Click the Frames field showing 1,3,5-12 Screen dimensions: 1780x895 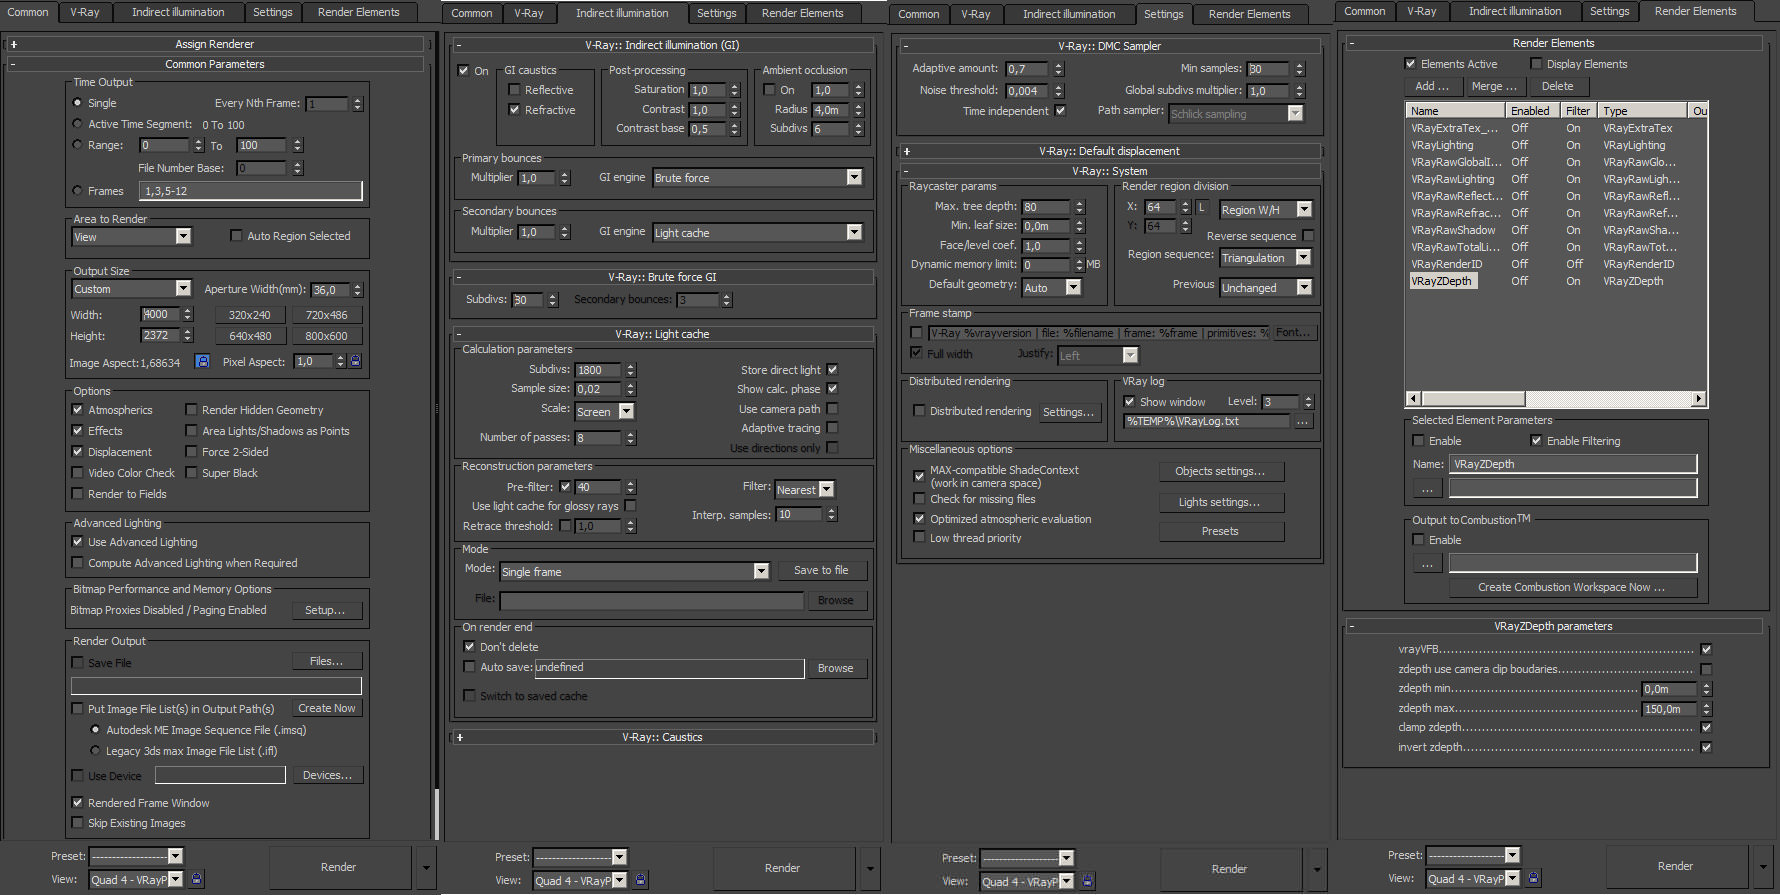[251, 191]
